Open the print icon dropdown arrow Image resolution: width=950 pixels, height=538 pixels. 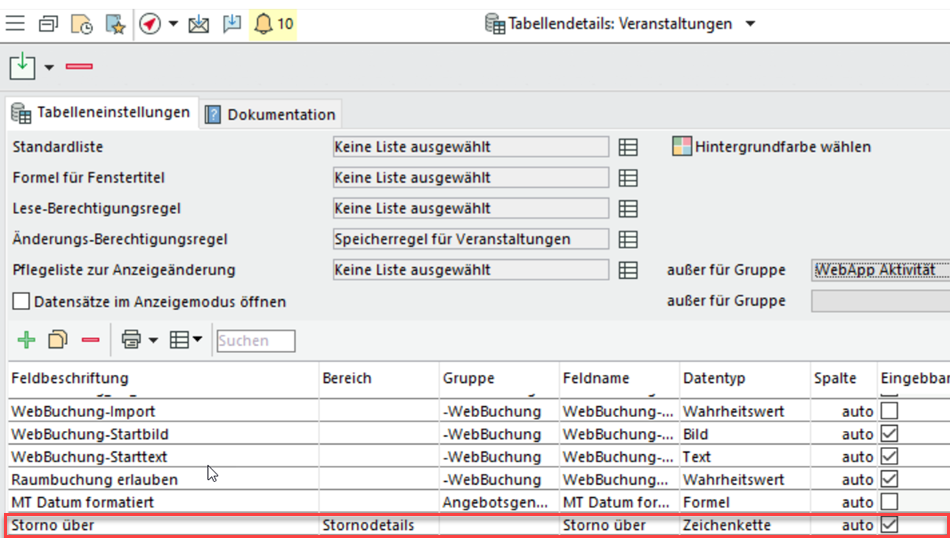tap(153, 341)
